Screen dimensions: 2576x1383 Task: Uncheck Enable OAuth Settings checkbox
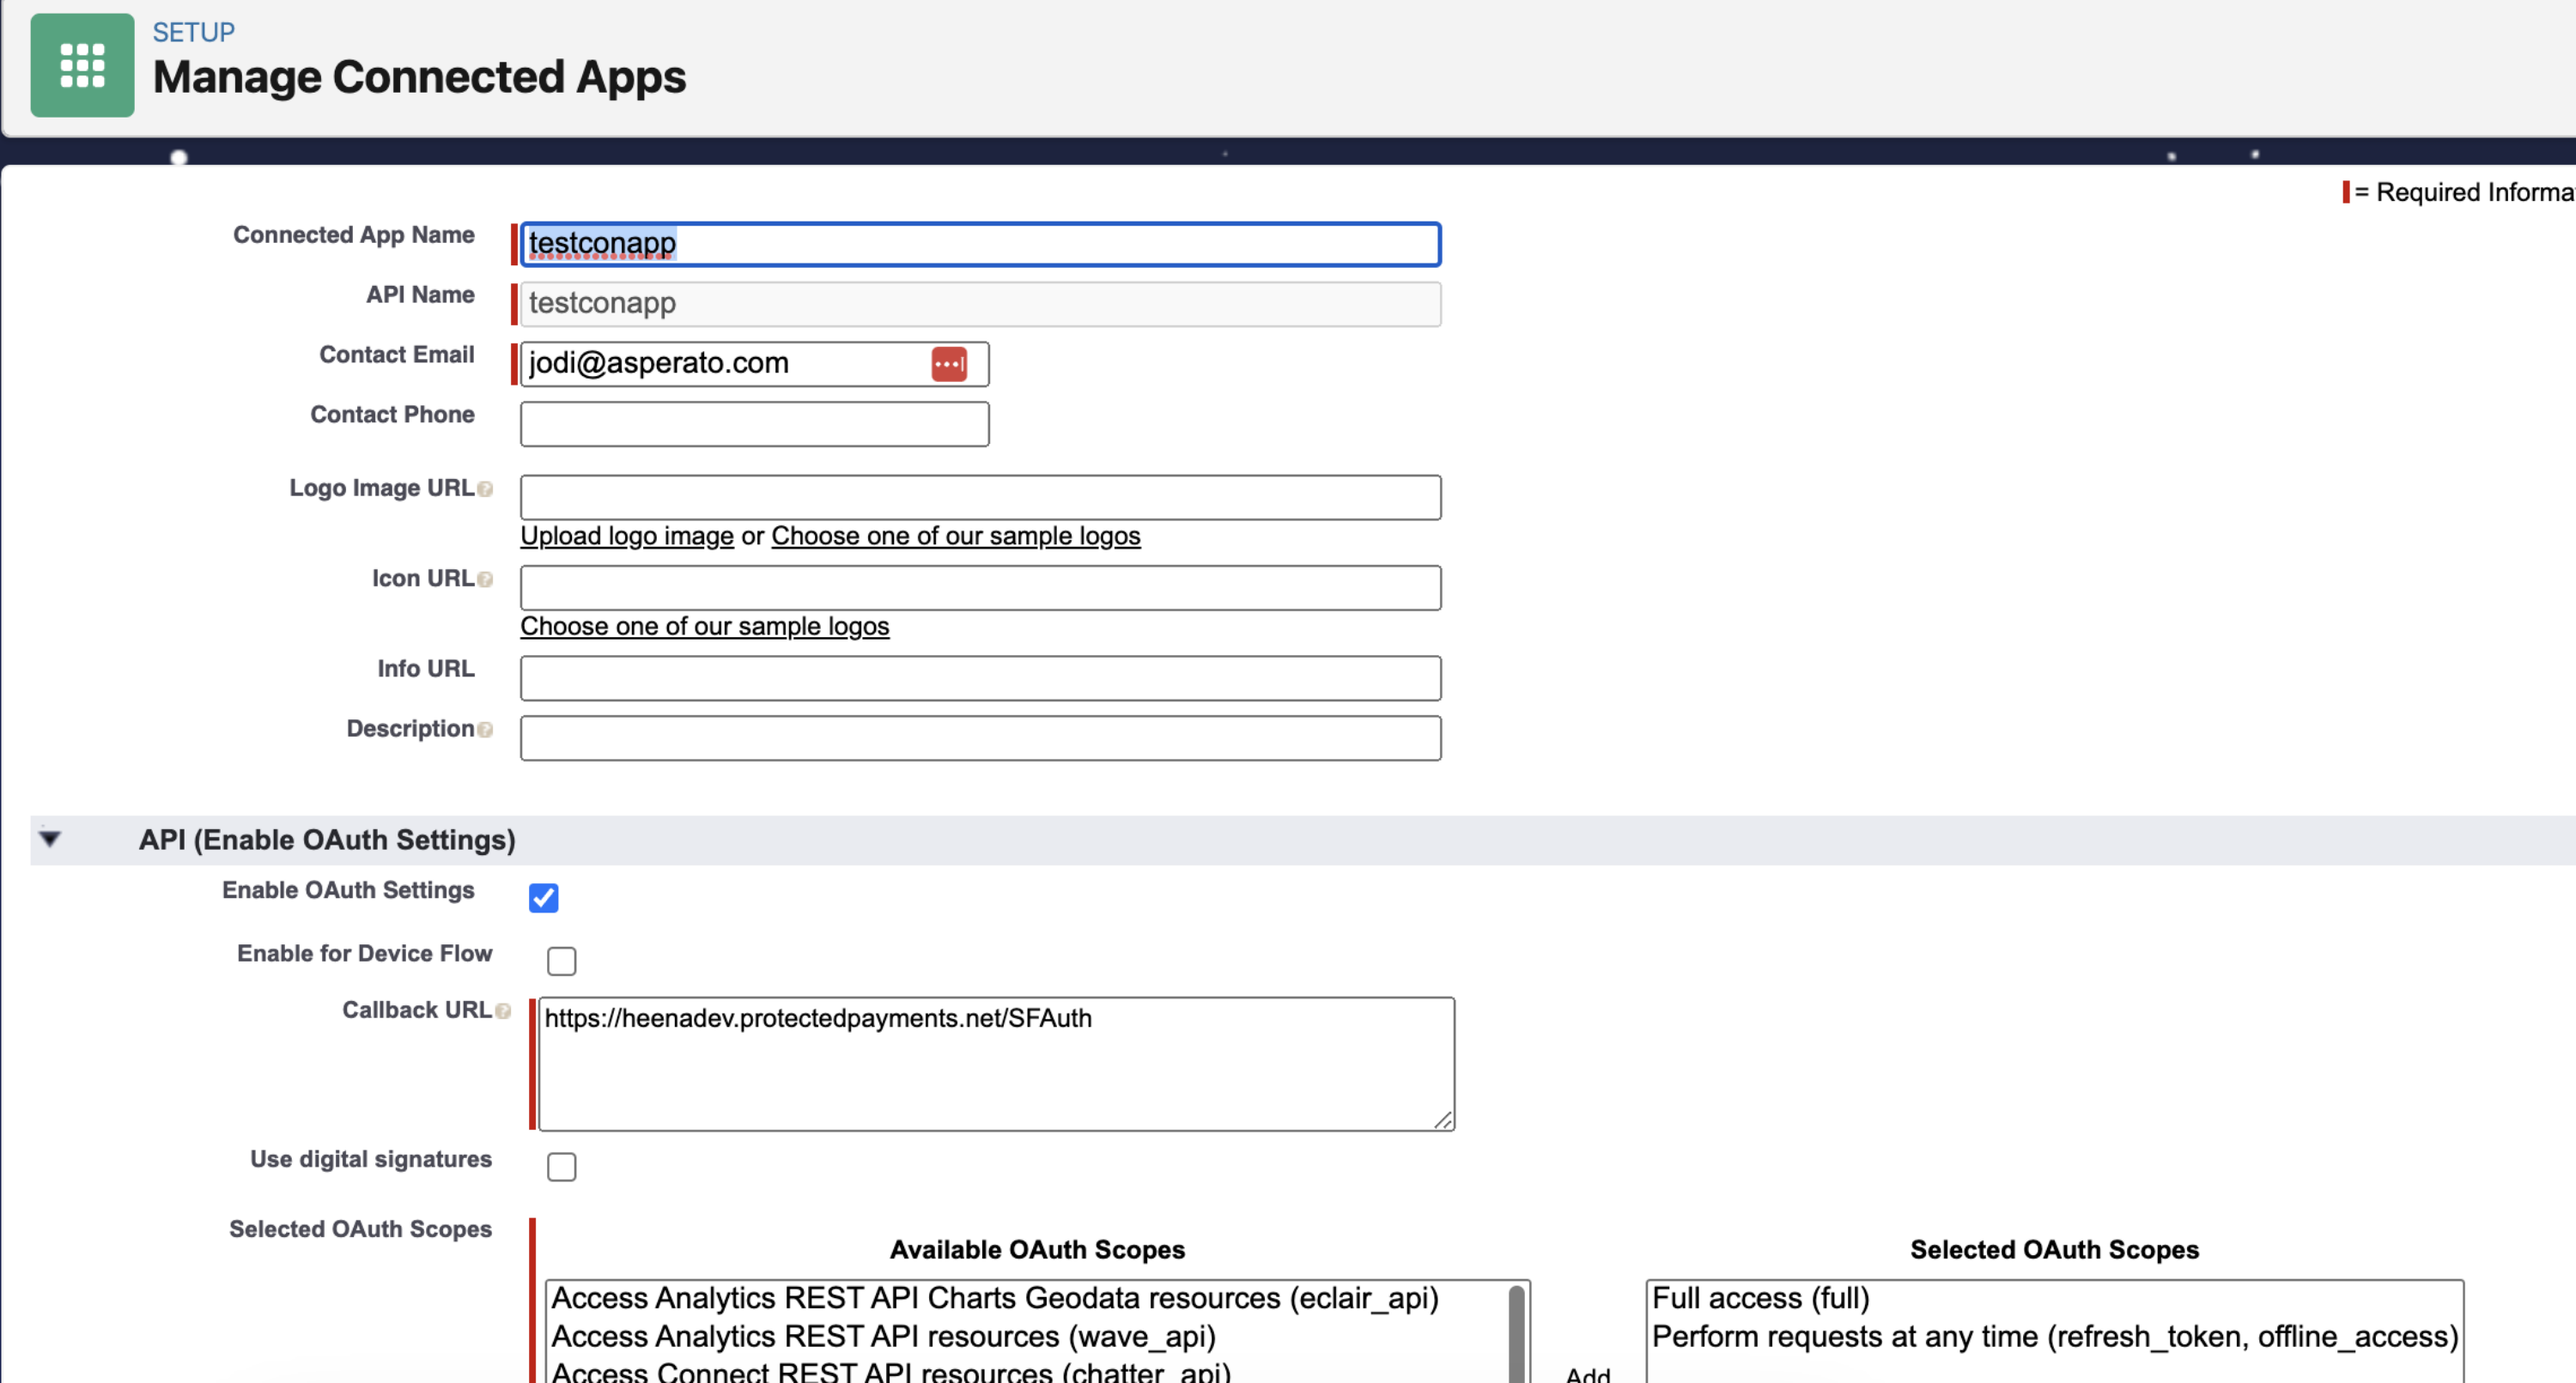[x=543, y=897]
